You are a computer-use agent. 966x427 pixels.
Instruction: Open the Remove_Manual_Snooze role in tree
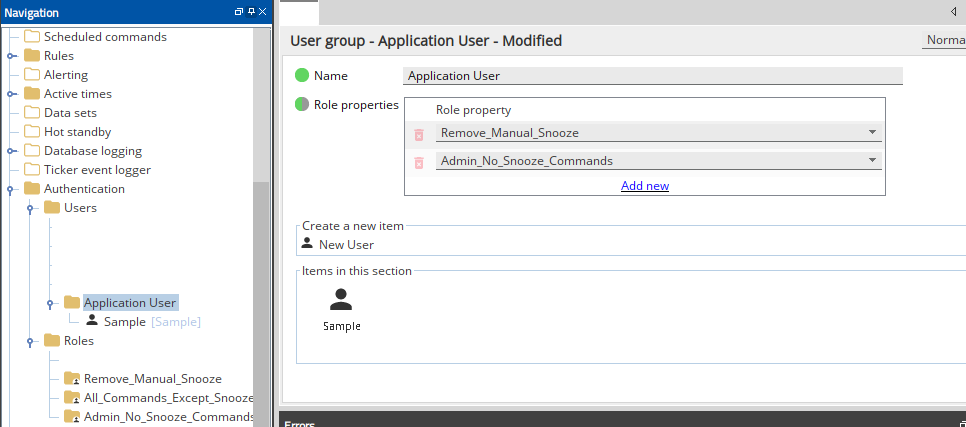[x=153, y=379]
